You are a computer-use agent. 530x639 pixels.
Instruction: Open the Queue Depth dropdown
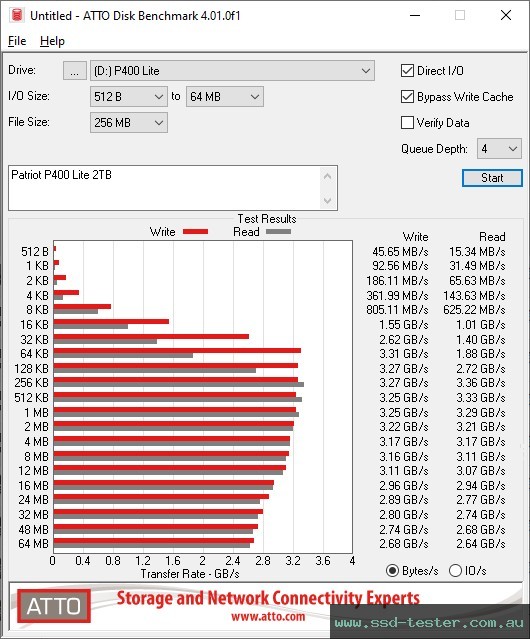[x=499, y=149]
